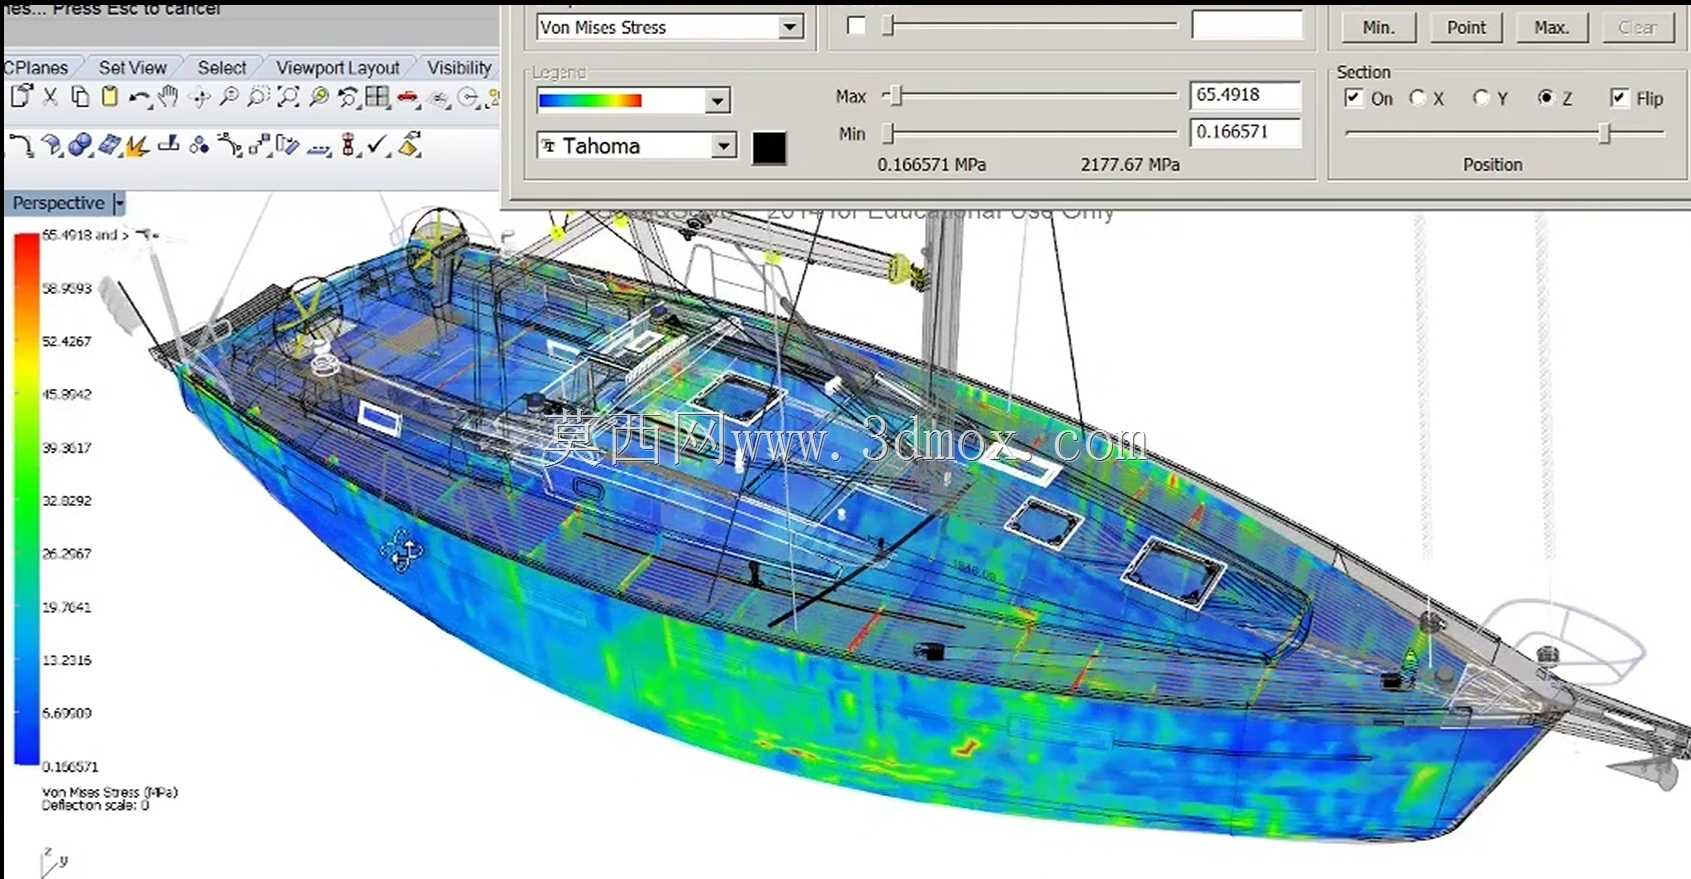Viewport: 1691px width, 879px height.
Task: Select the X section radio button
Action: tap(1418, 98)
